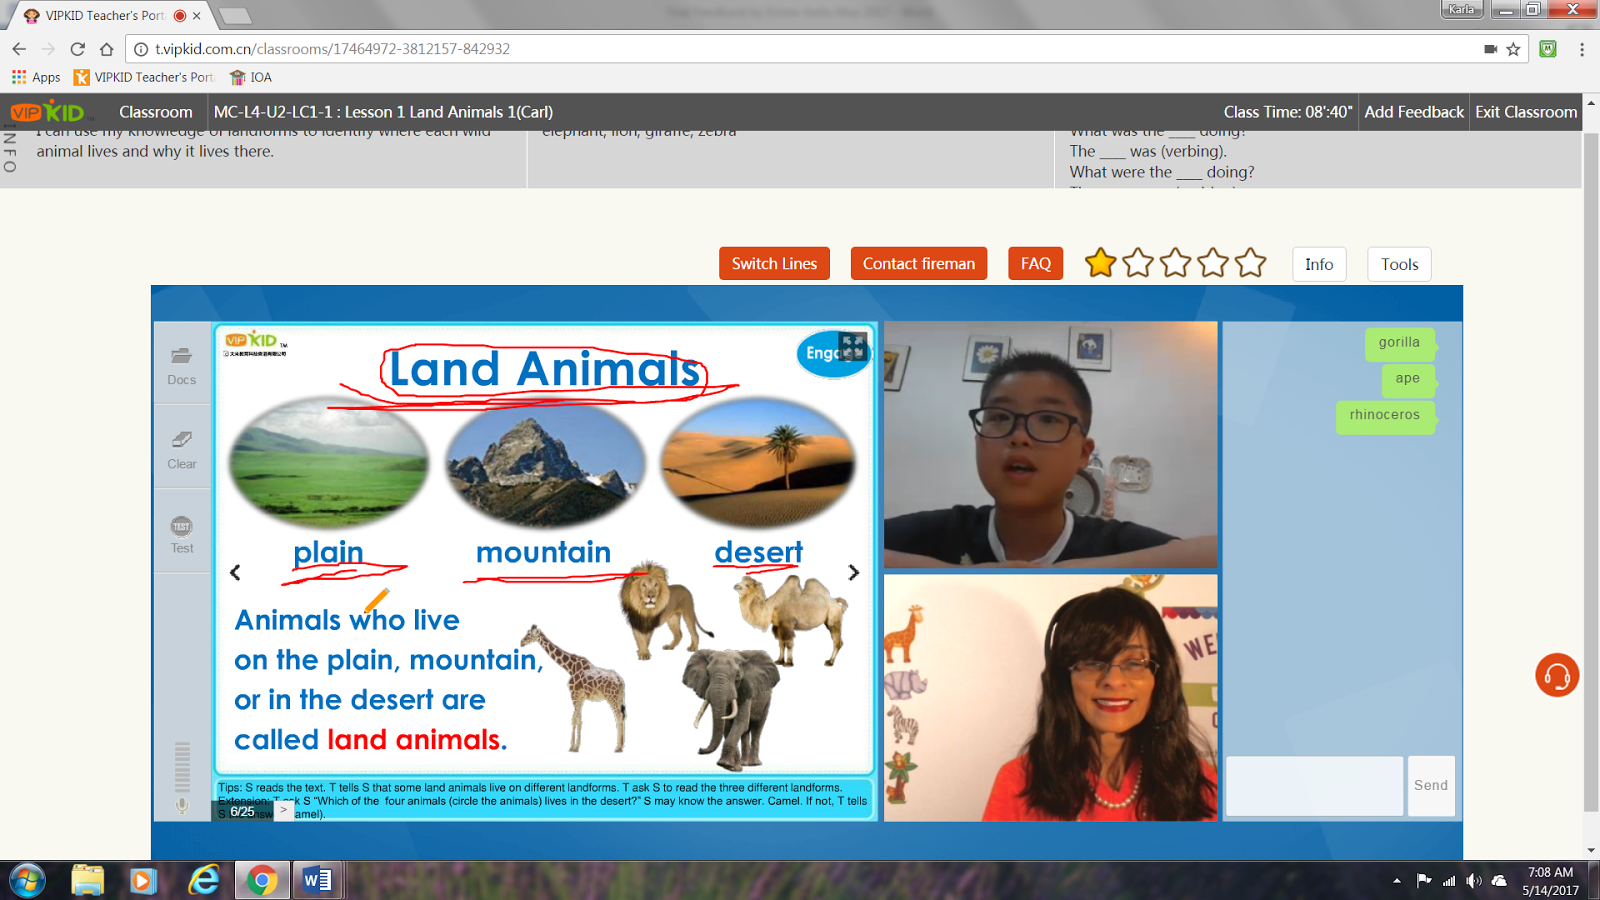This screenshot has height=900, width=1600.
Task: Show hidden system tray icons
Action: (x=1396, y=881)
